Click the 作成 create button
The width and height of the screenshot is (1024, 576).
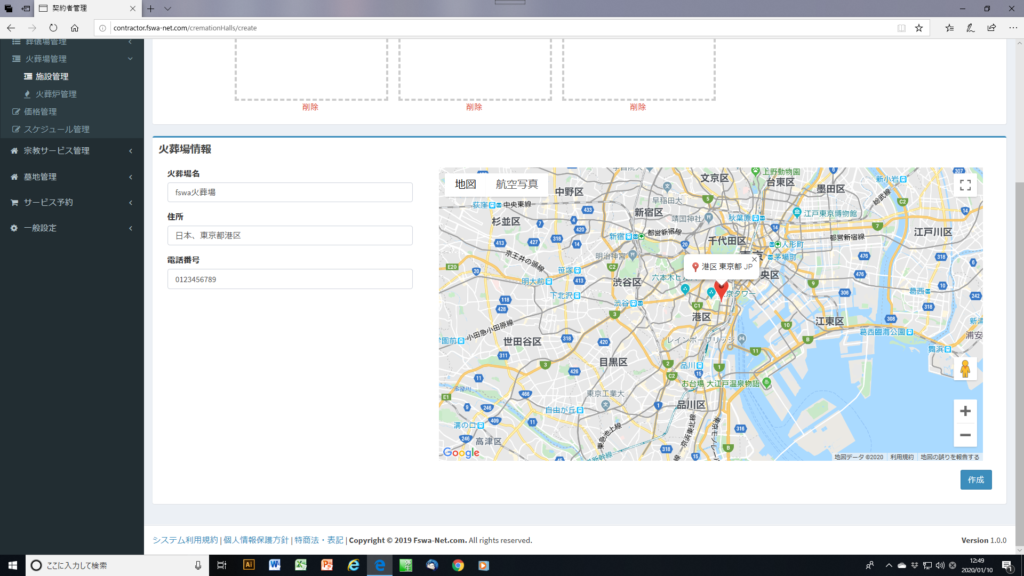point(976,480)
